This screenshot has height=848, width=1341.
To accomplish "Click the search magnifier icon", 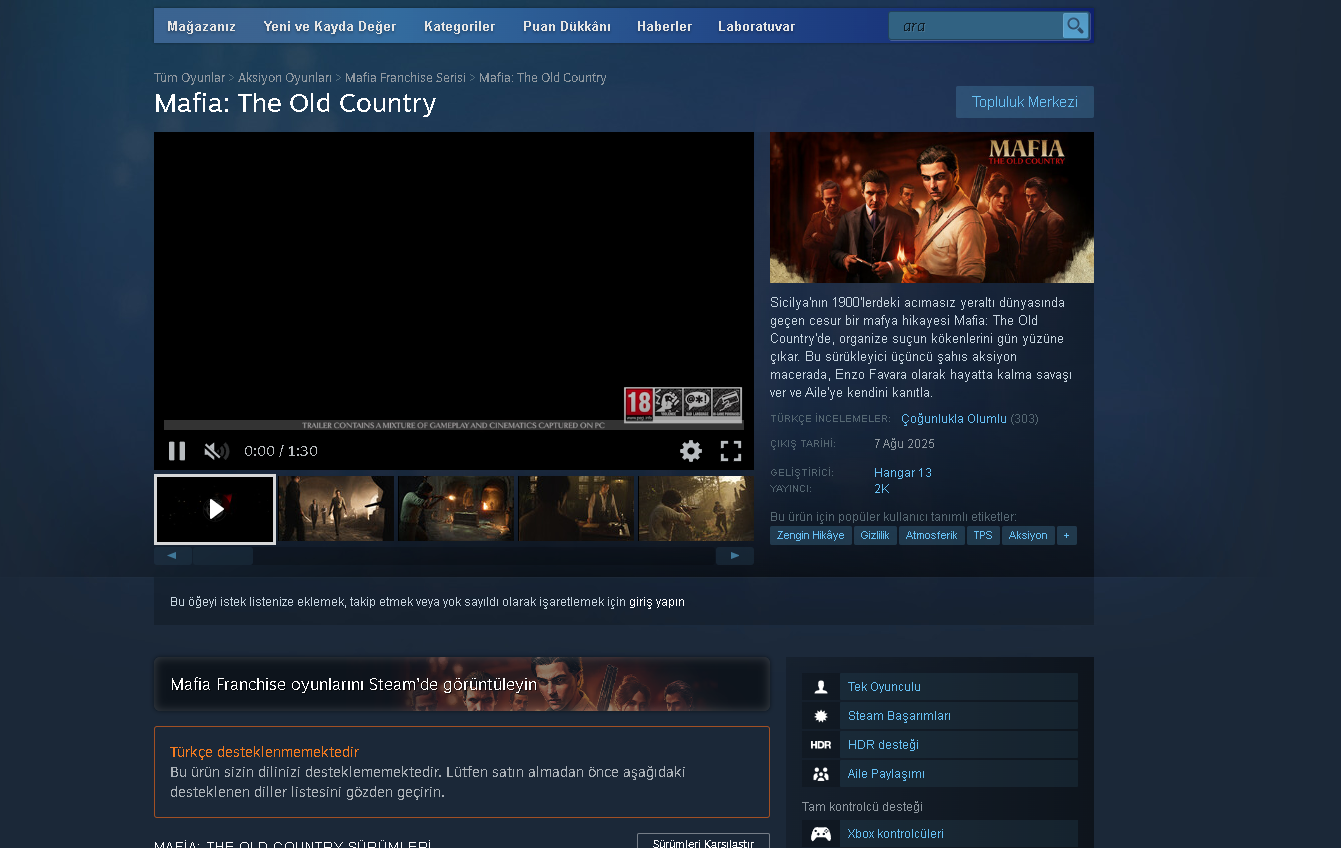I will pos(1075,26).
